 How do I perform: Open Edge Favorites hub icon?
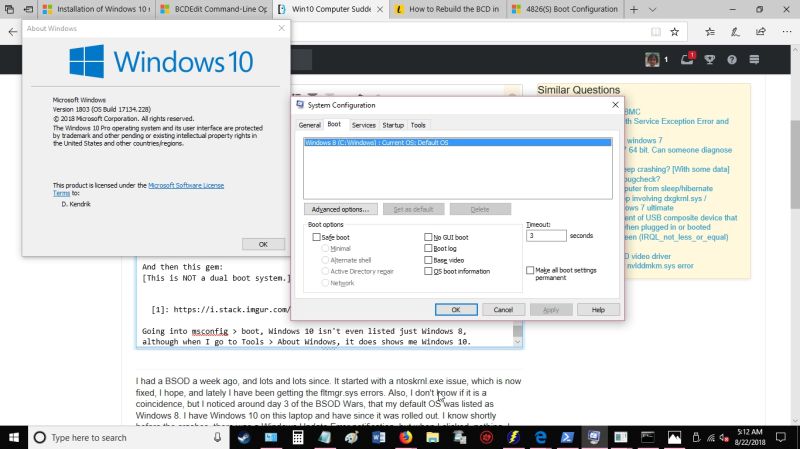710,32
